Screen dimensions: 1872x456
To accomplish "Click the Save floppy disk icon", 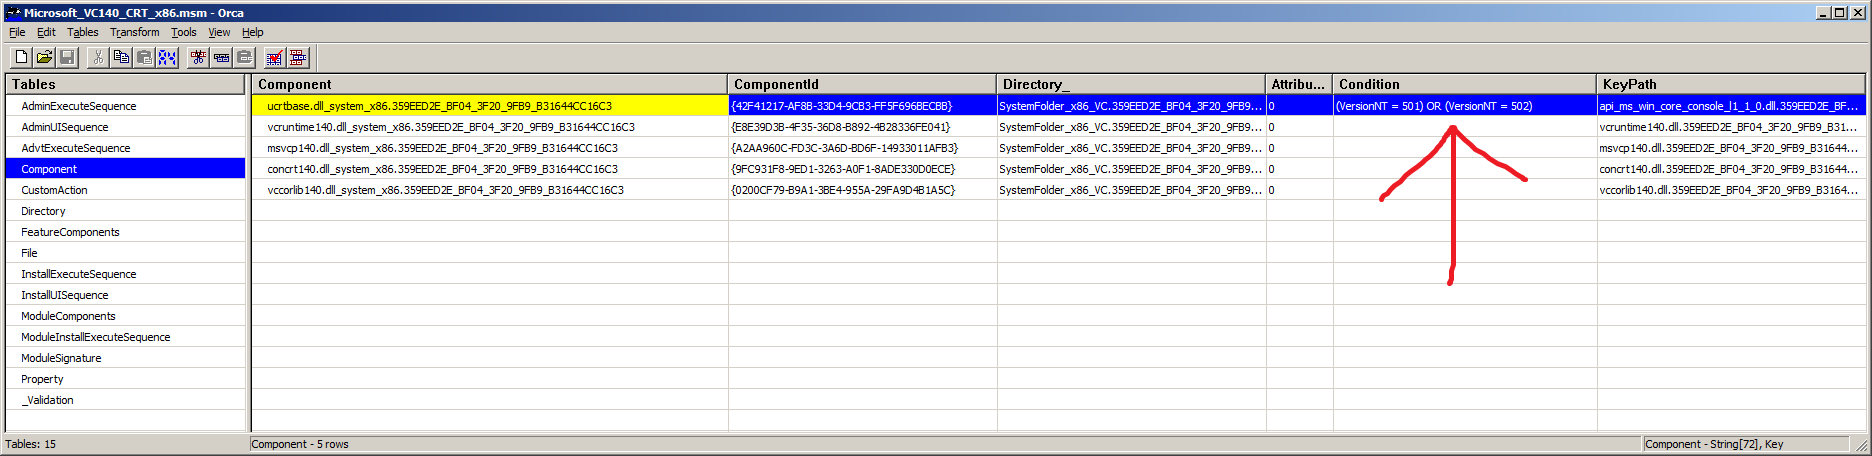I will pos(67,58).
